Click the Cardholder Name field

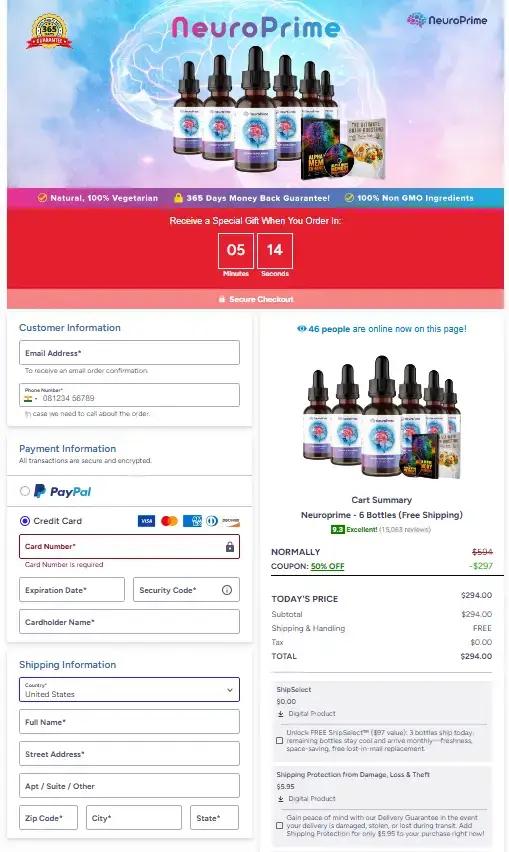(129, 622)
